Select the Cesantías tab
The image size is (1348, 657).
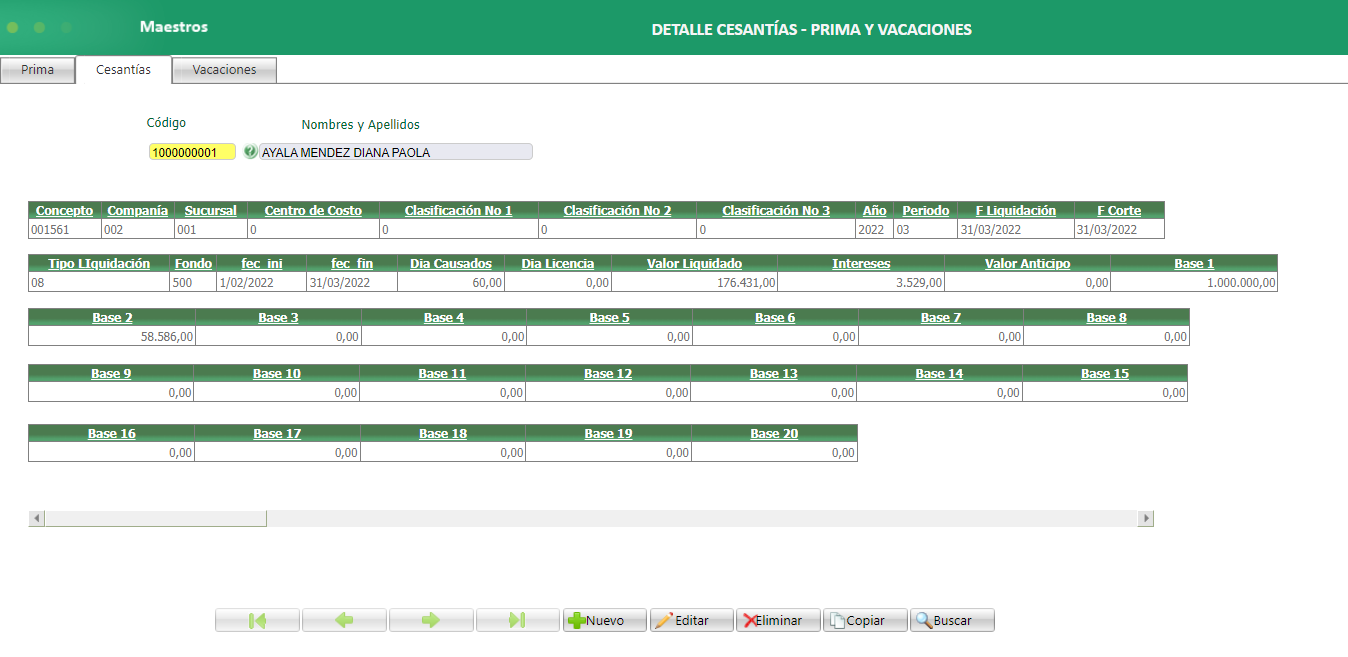coord(123,70)
